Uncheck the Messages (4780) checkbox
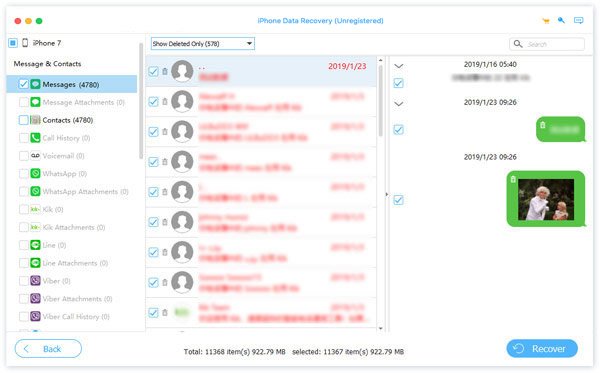Screen dimensions: 600x373 (23, 84)
